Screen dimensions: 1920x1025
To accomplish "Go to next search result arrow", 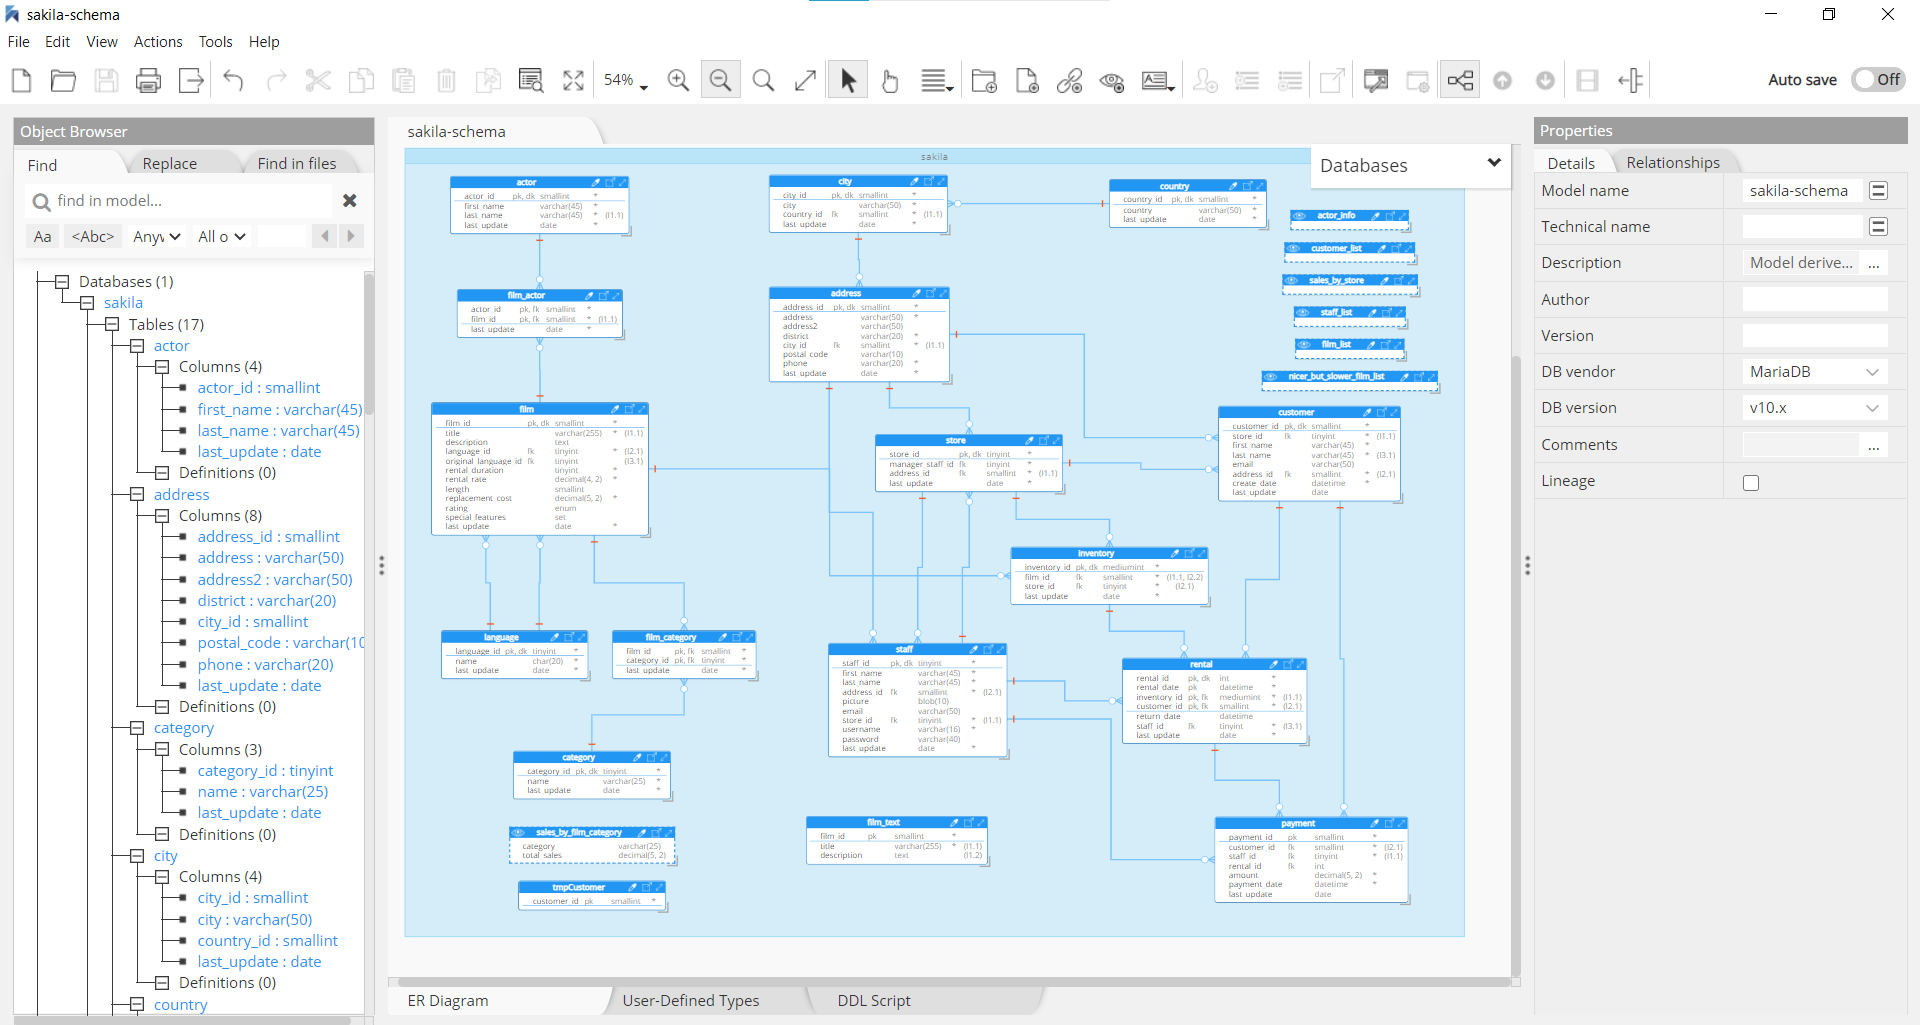I will coord(350,237).
